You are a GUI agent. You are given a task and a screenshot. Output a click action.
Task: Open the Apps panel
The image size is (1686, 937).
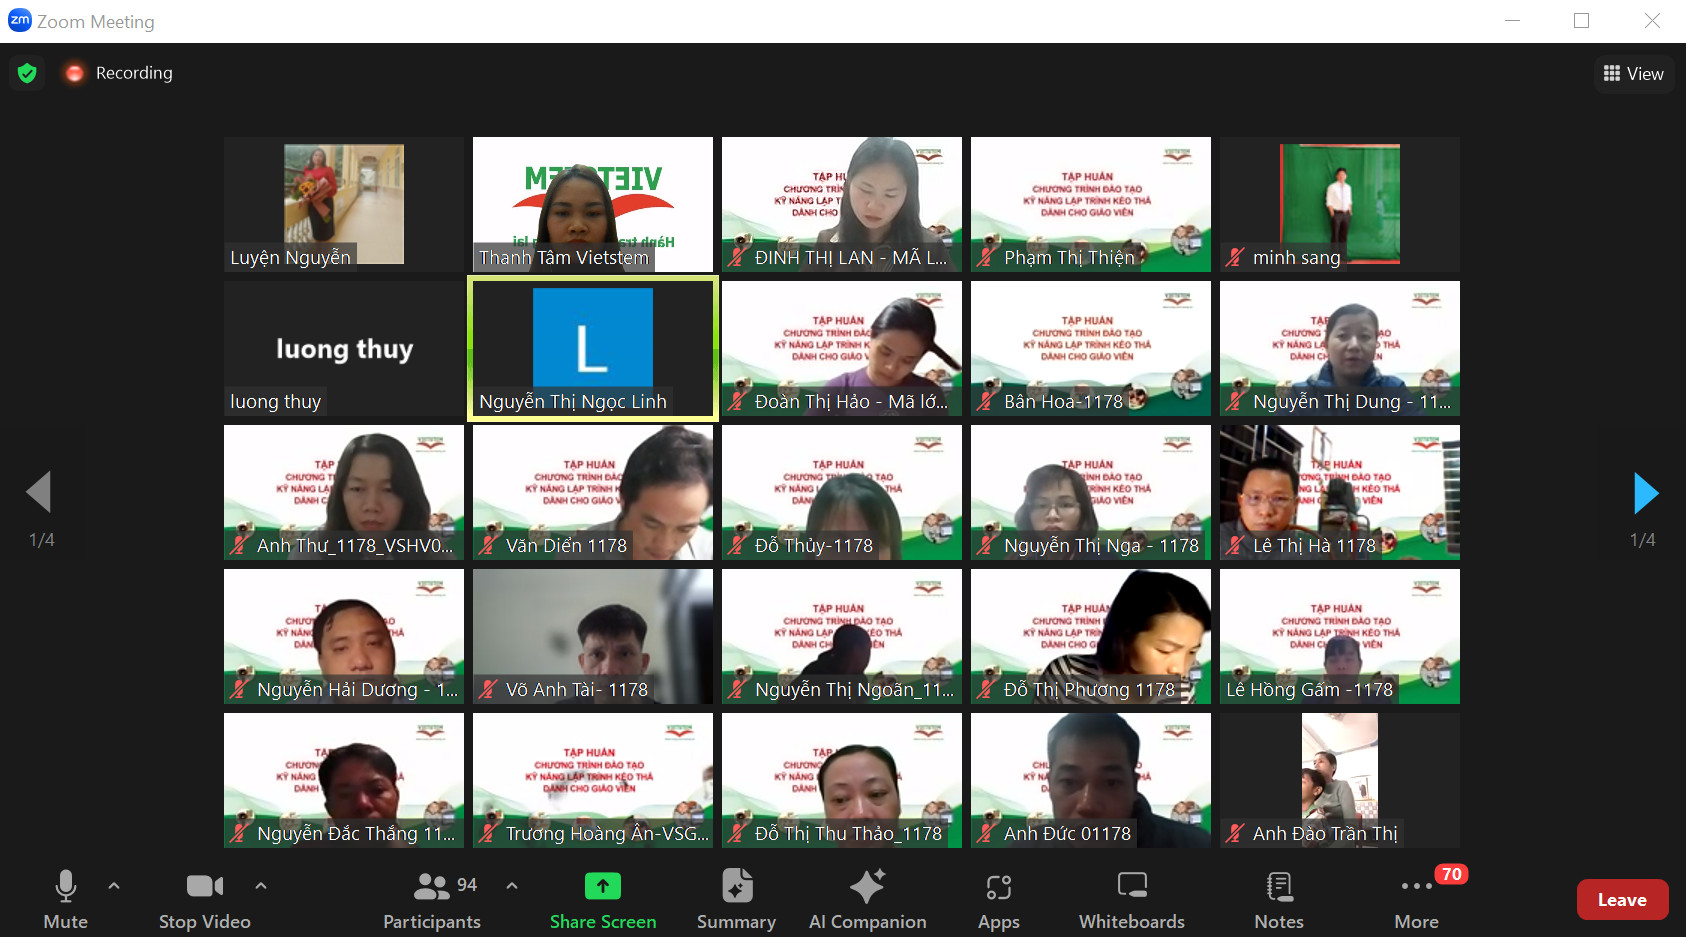(x=998, y=899)
